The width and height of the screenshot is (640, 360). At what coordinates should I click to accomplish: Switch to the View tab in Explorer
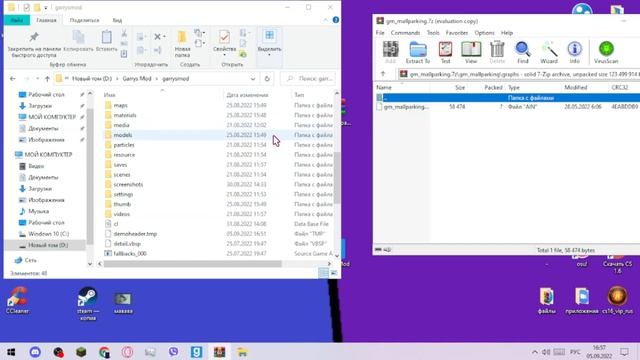117,20
